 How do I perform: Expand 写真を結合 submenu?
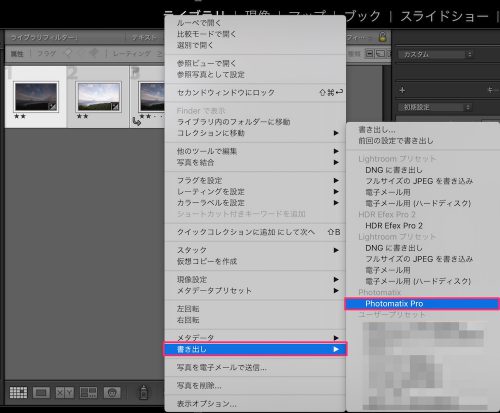[x=255, y=163]
